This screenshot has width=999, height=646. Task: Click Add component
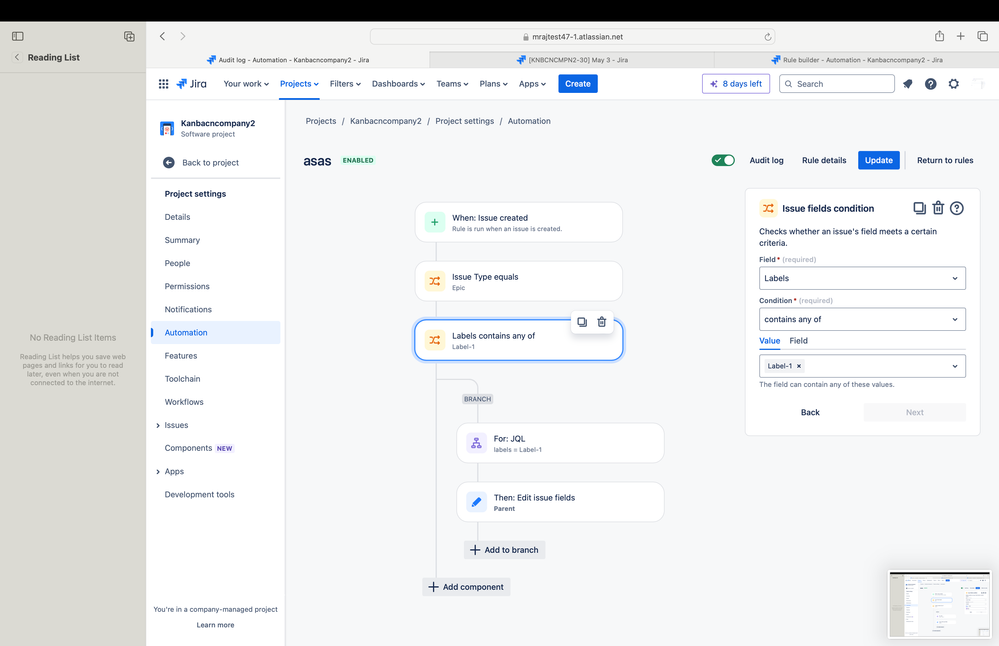[x=466, y=587]
